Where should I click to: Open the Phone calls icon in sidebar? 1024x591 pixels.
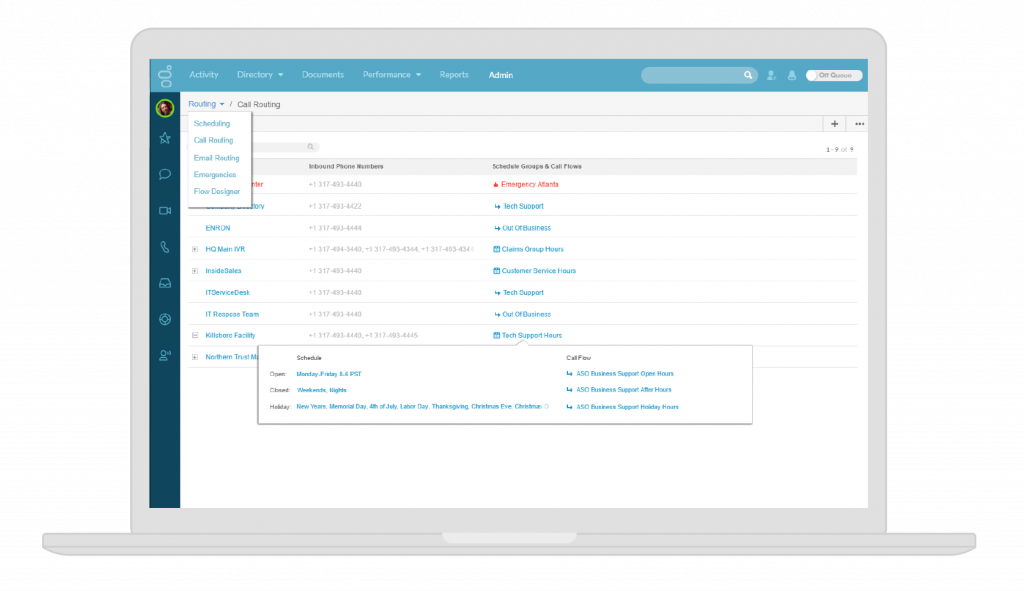tap(165, 247)
